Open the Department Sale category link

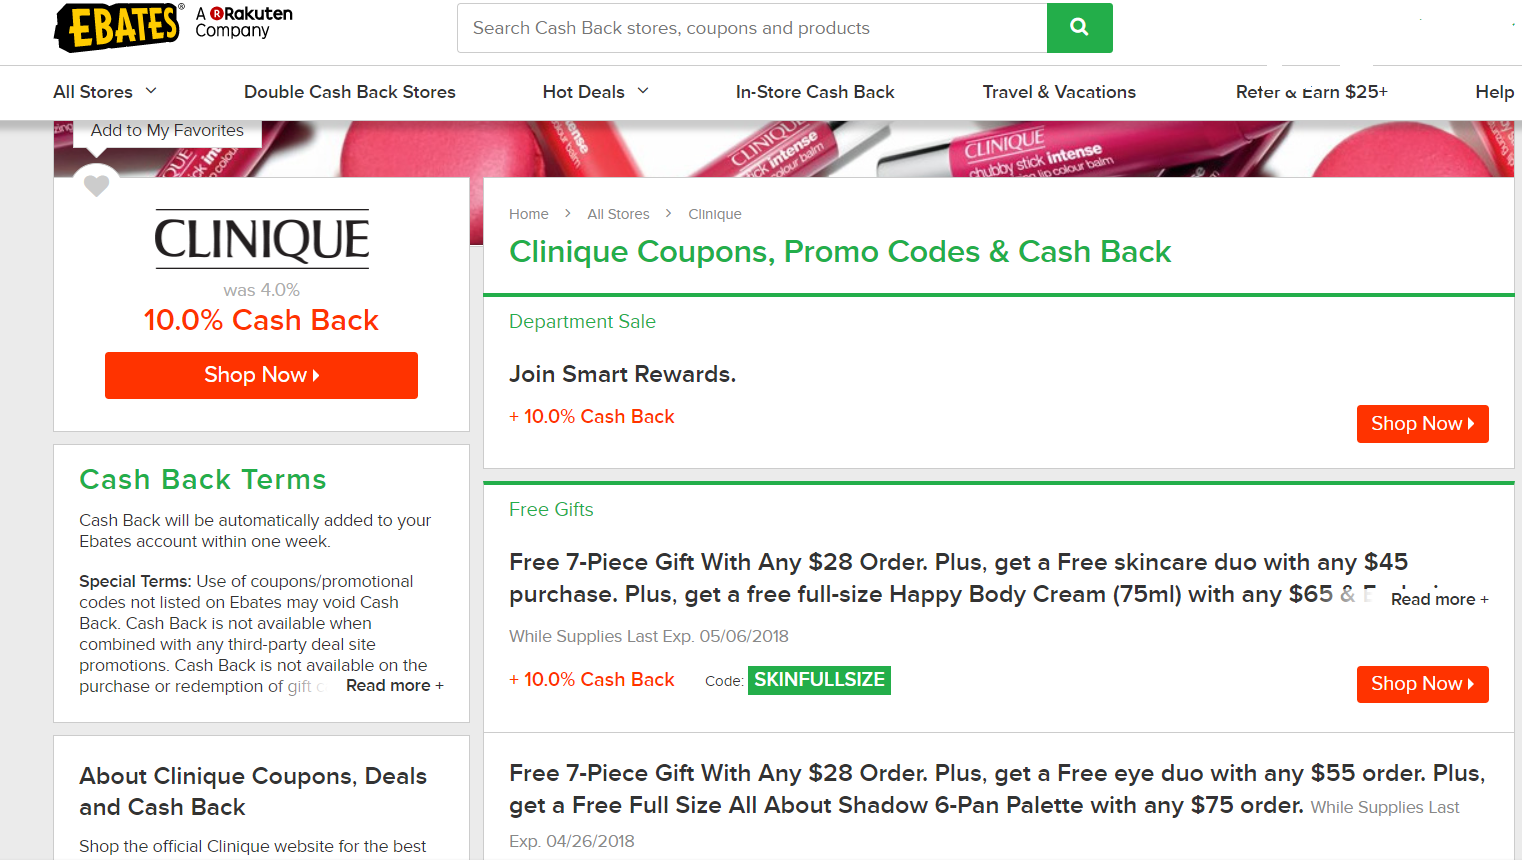click(x=582, y=322)
